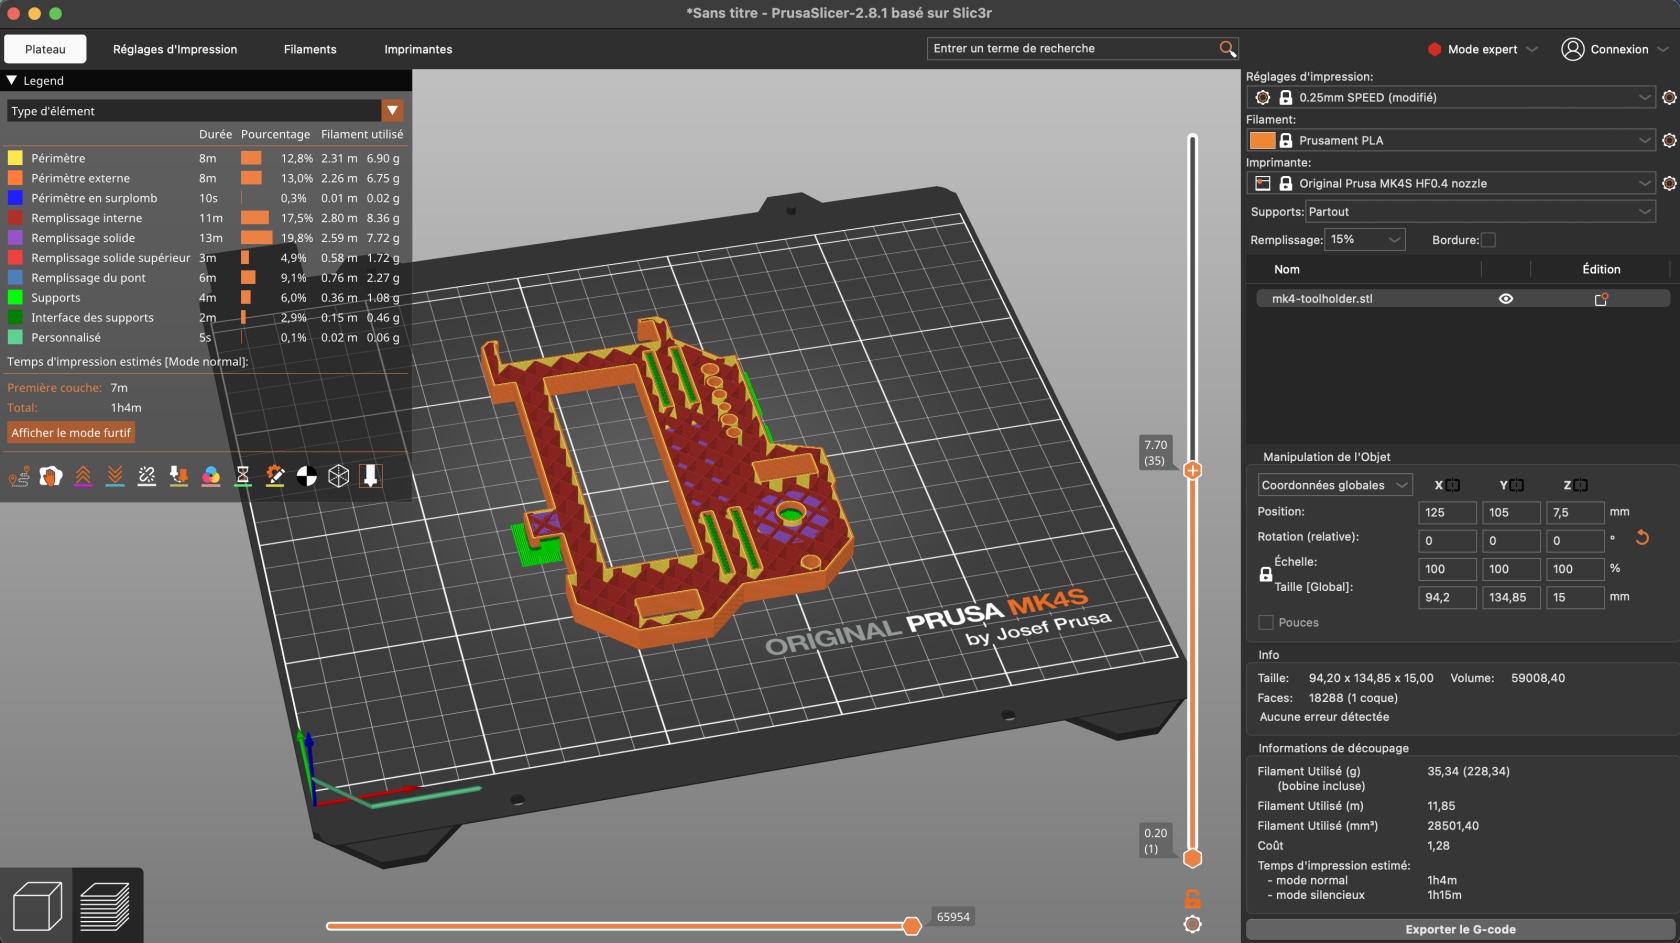Click vertical layer slider lower hexagon thumb

click(1192, 858)
